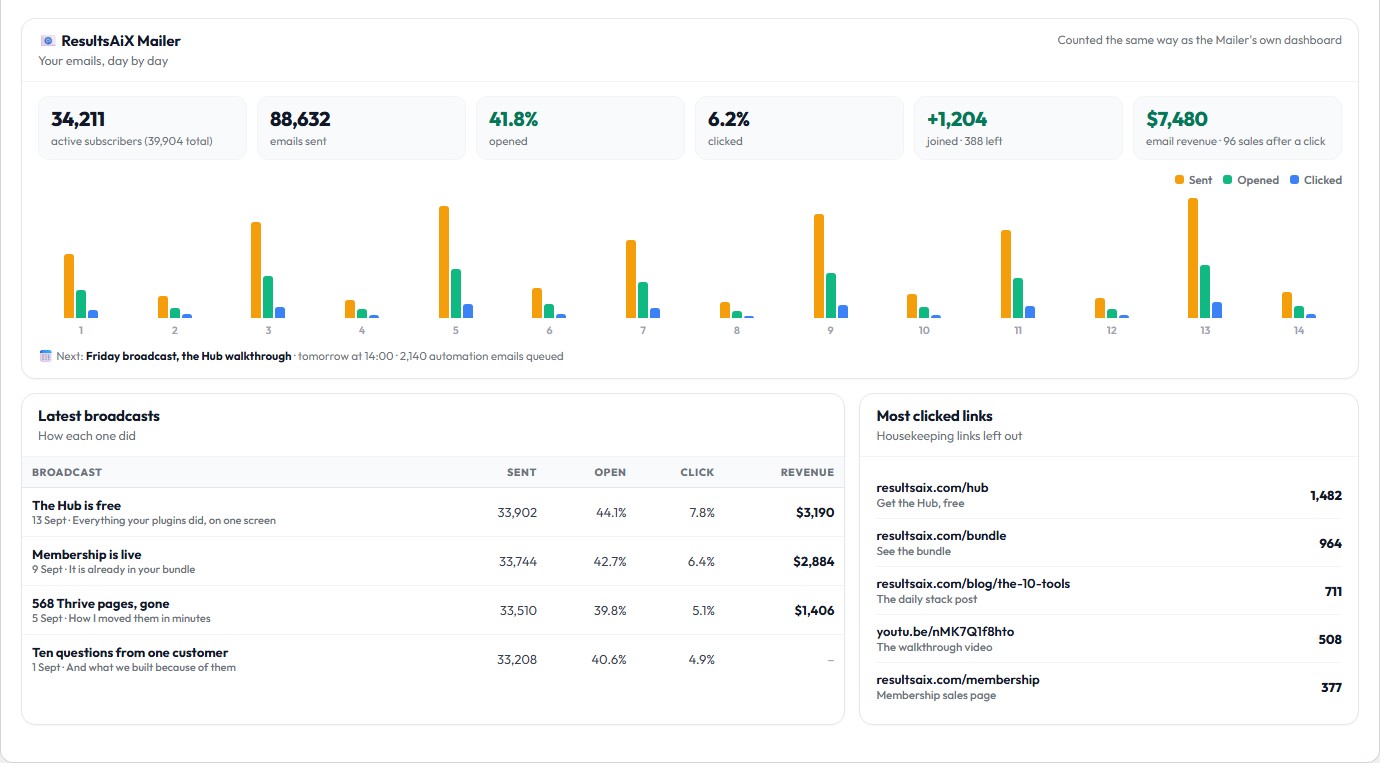
Task: Select the "Membership is live" broadcast title
Action: point(87,555)
